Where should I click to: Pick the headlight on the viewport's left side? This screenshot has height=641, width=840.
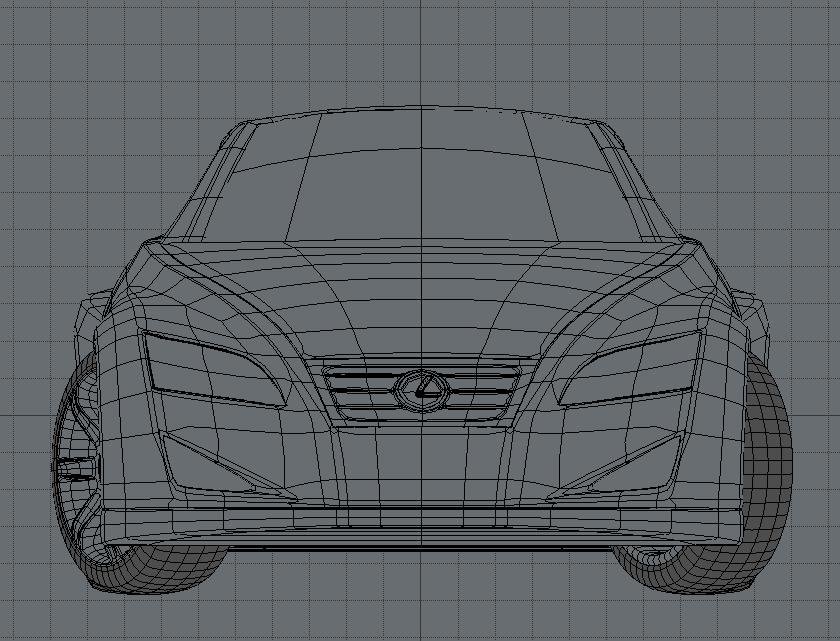point(214,369)
